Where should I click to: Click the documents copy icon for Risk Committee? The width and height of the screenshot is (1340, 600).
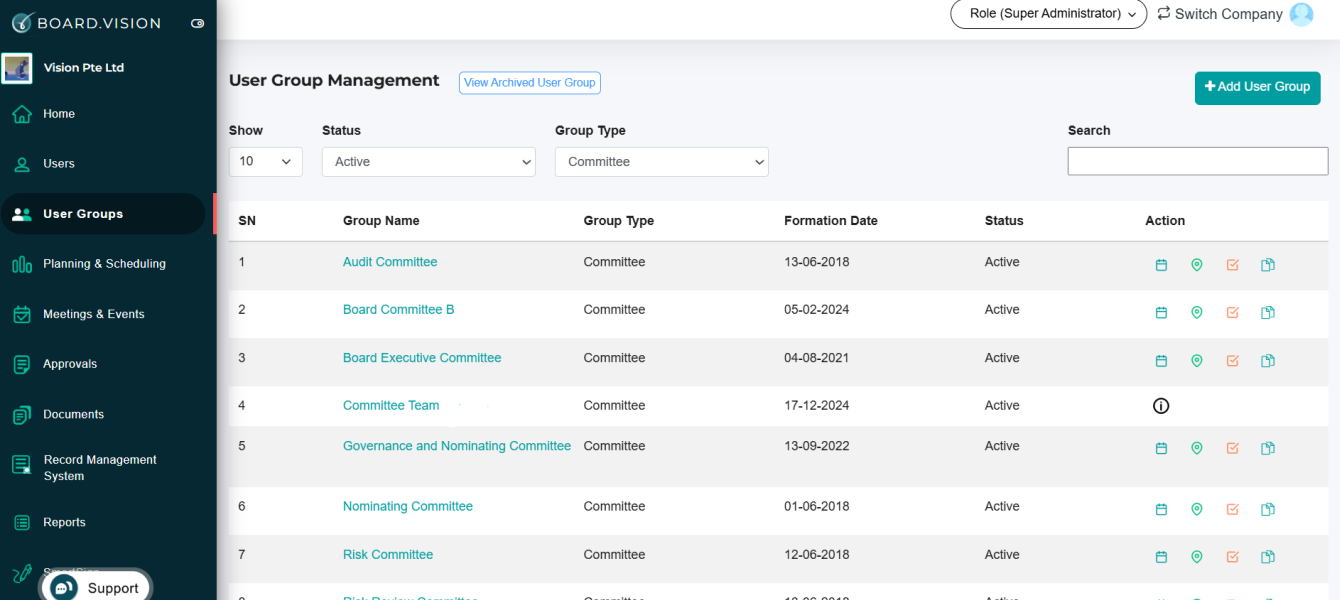pos(1268,557)
